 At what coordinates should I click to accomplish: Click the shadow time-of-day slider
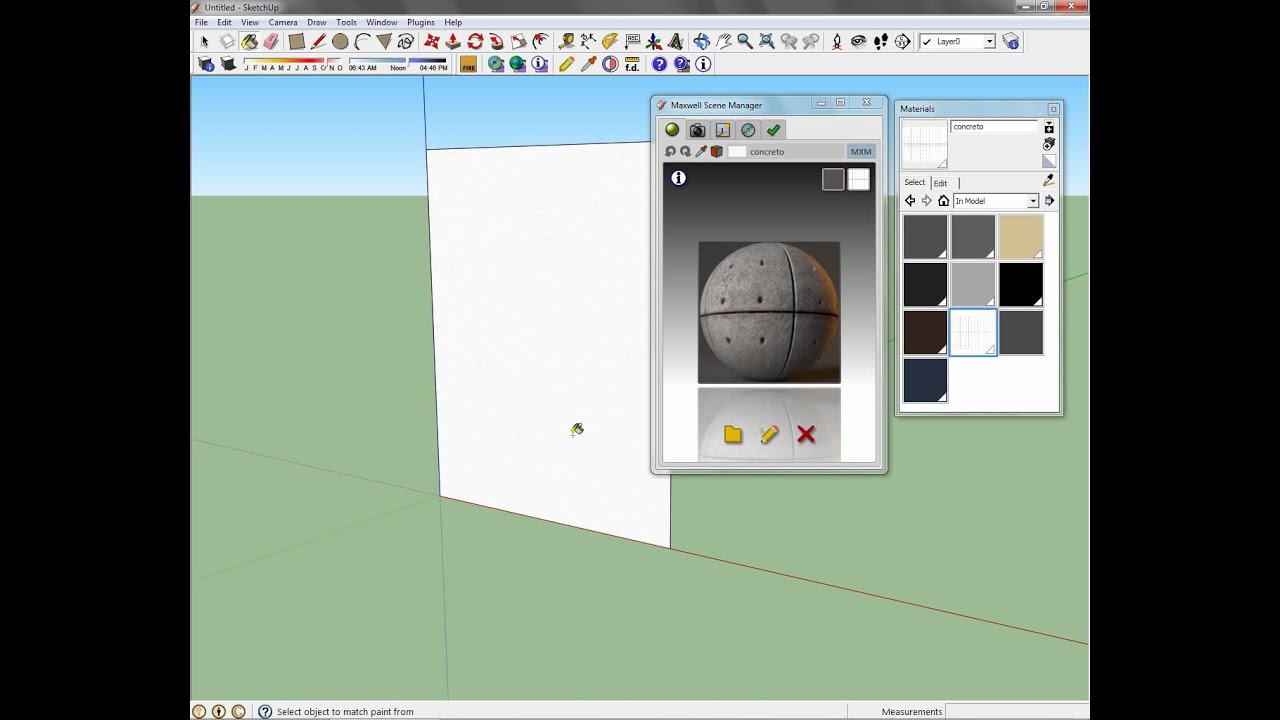coord(398,62)
